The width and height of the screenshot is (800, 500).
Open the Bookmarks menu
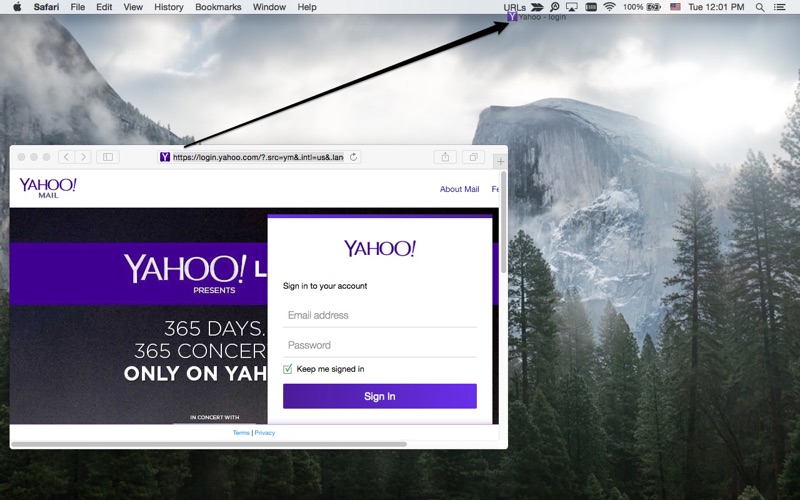click(218, 7)
